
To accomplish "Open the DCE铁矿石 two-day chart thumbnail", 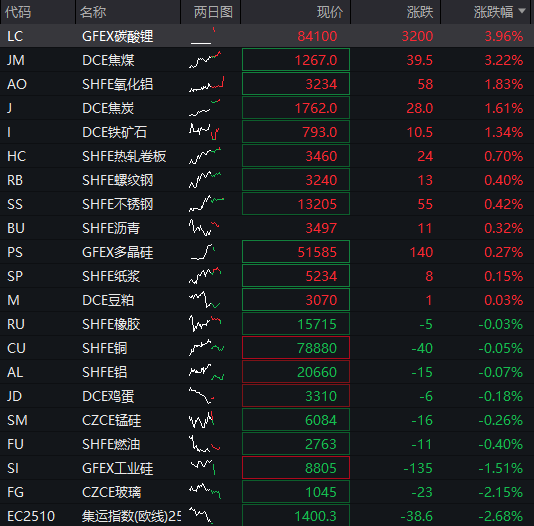I will pyautogui.click(x=204, y=132).
